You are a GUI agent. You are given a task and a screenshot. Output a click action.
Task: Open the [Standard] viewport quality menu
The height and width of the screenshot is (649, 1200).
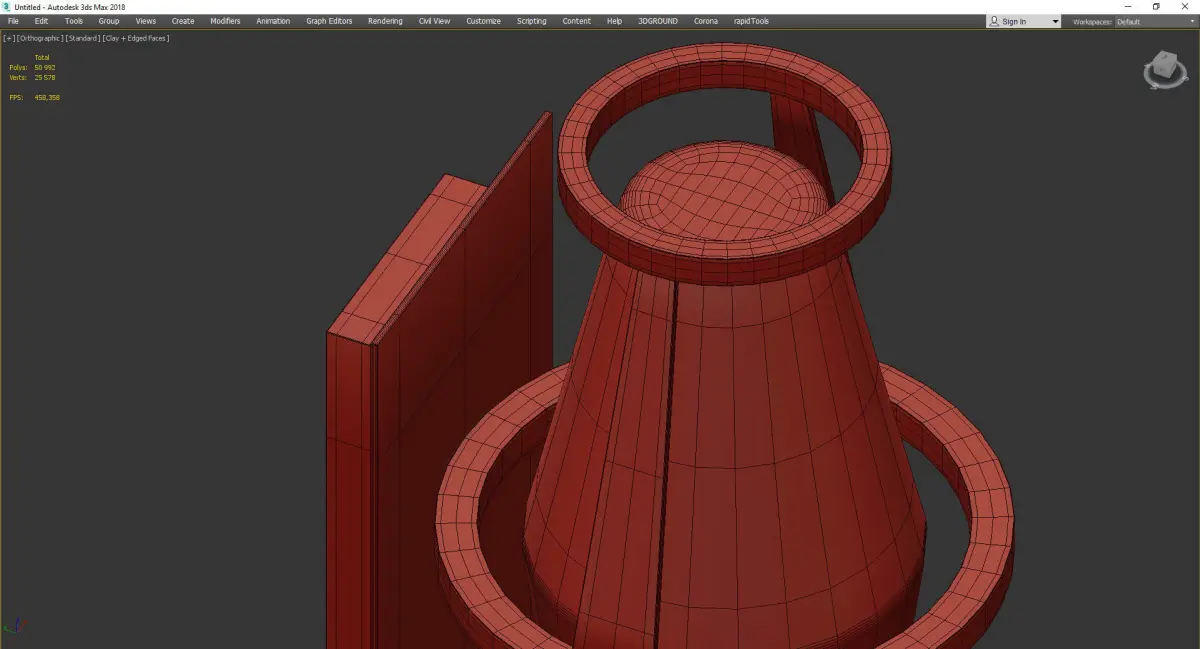point(82,38)
